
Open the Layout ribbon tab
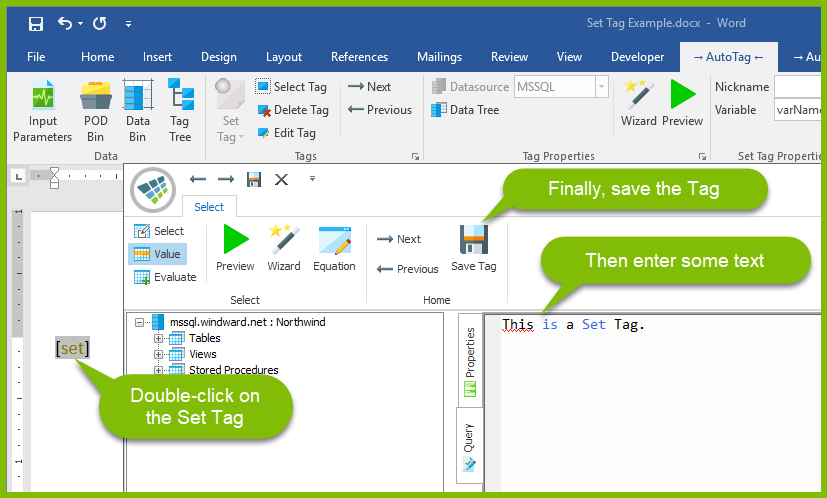point(284,57)
